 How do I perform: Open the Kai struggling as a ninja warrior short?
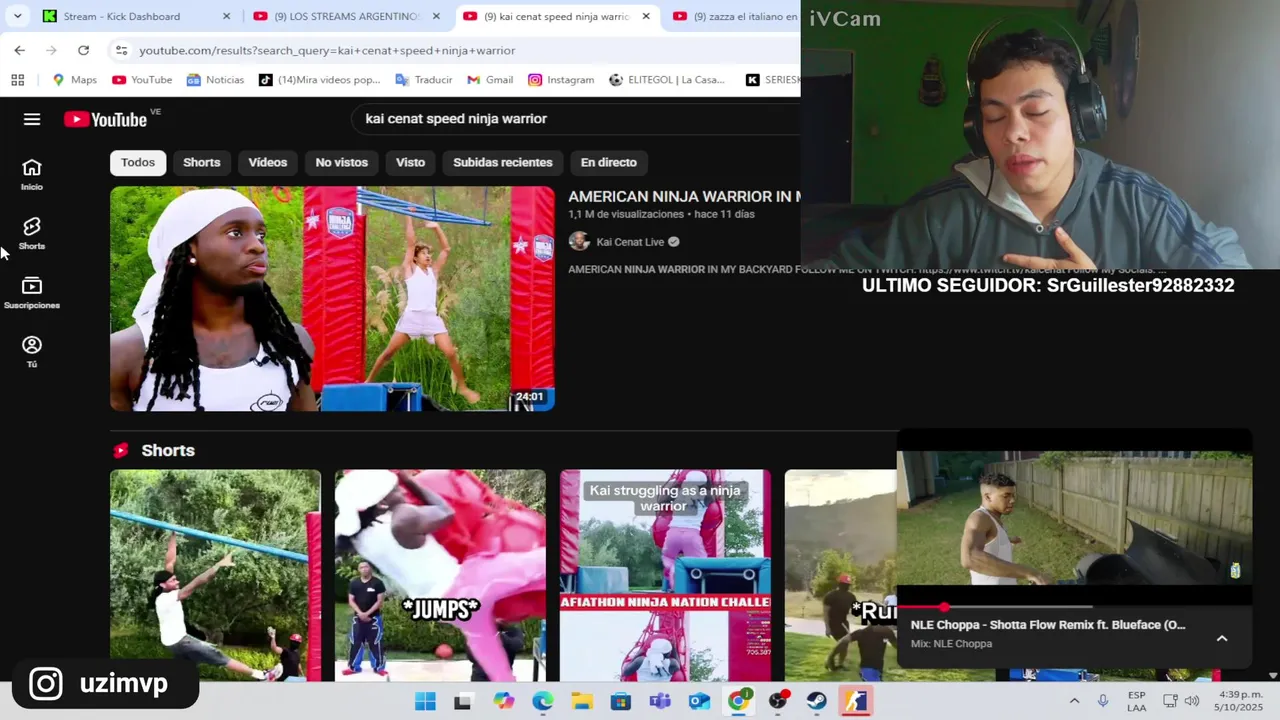(665, 575)
